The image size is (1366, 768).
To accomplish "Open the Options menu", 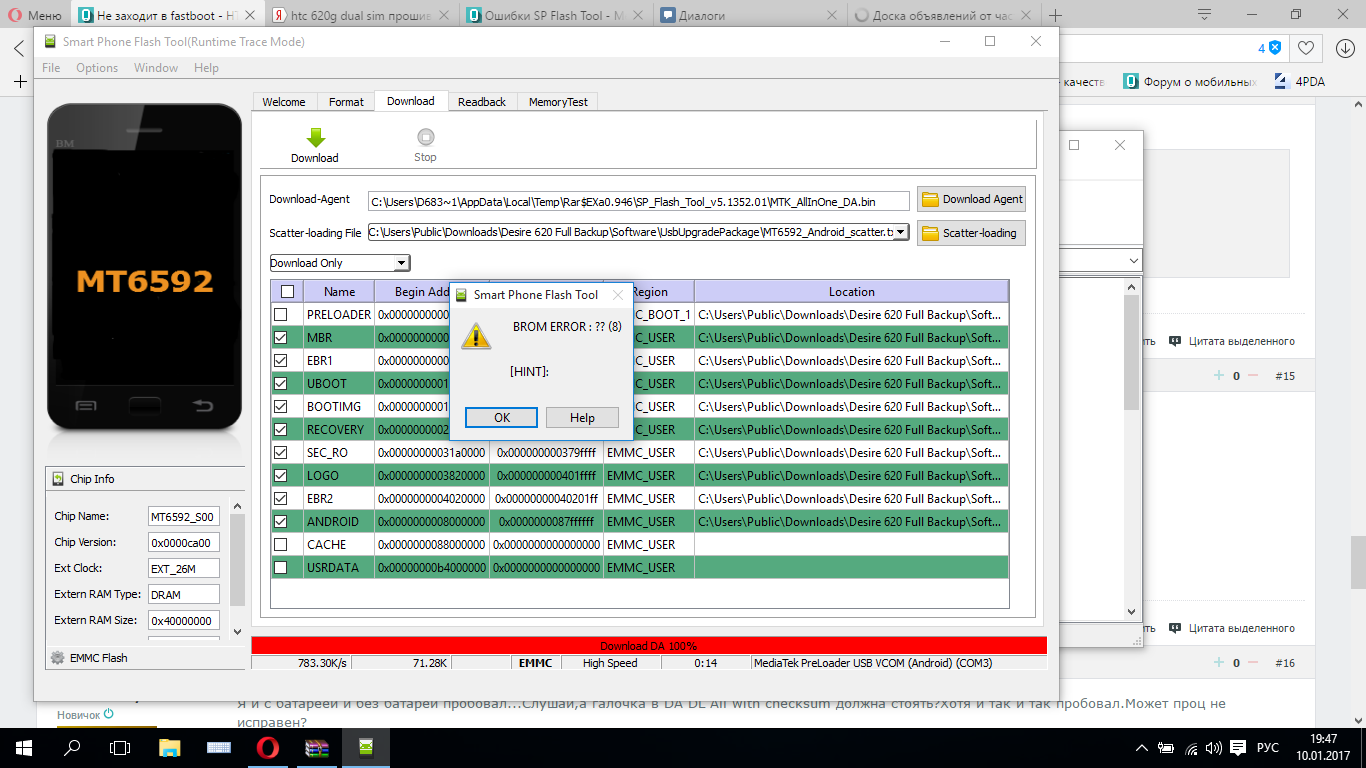I will coord(97,68).
